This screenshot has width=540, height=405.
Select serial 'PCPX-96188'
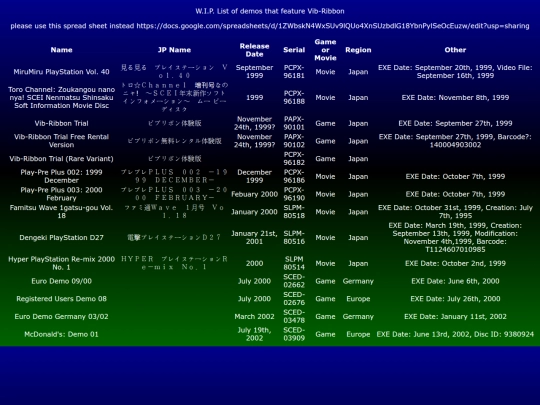coord(294,97)
